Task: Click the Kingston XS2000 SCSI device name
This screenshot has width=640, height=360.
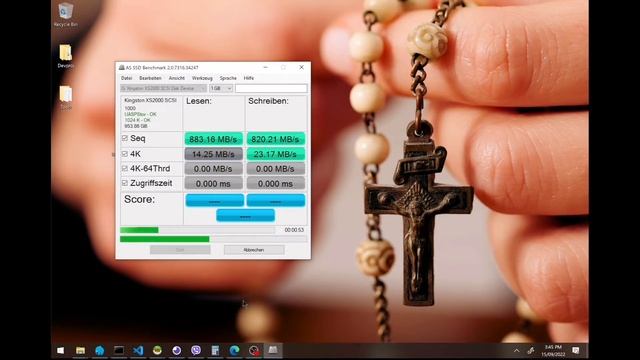Action: 151,100
